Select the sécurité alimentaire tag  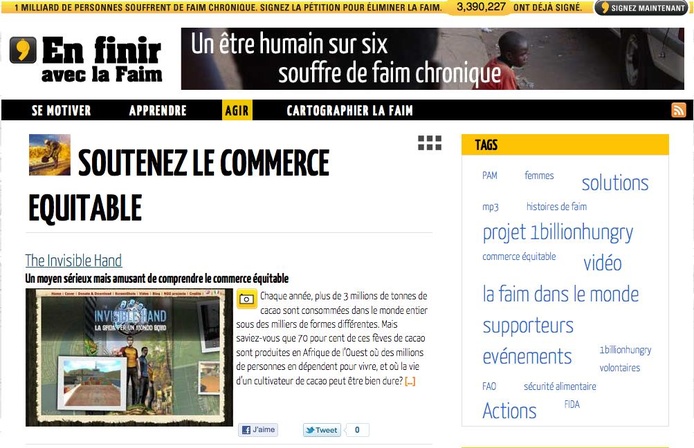(560, 386)
